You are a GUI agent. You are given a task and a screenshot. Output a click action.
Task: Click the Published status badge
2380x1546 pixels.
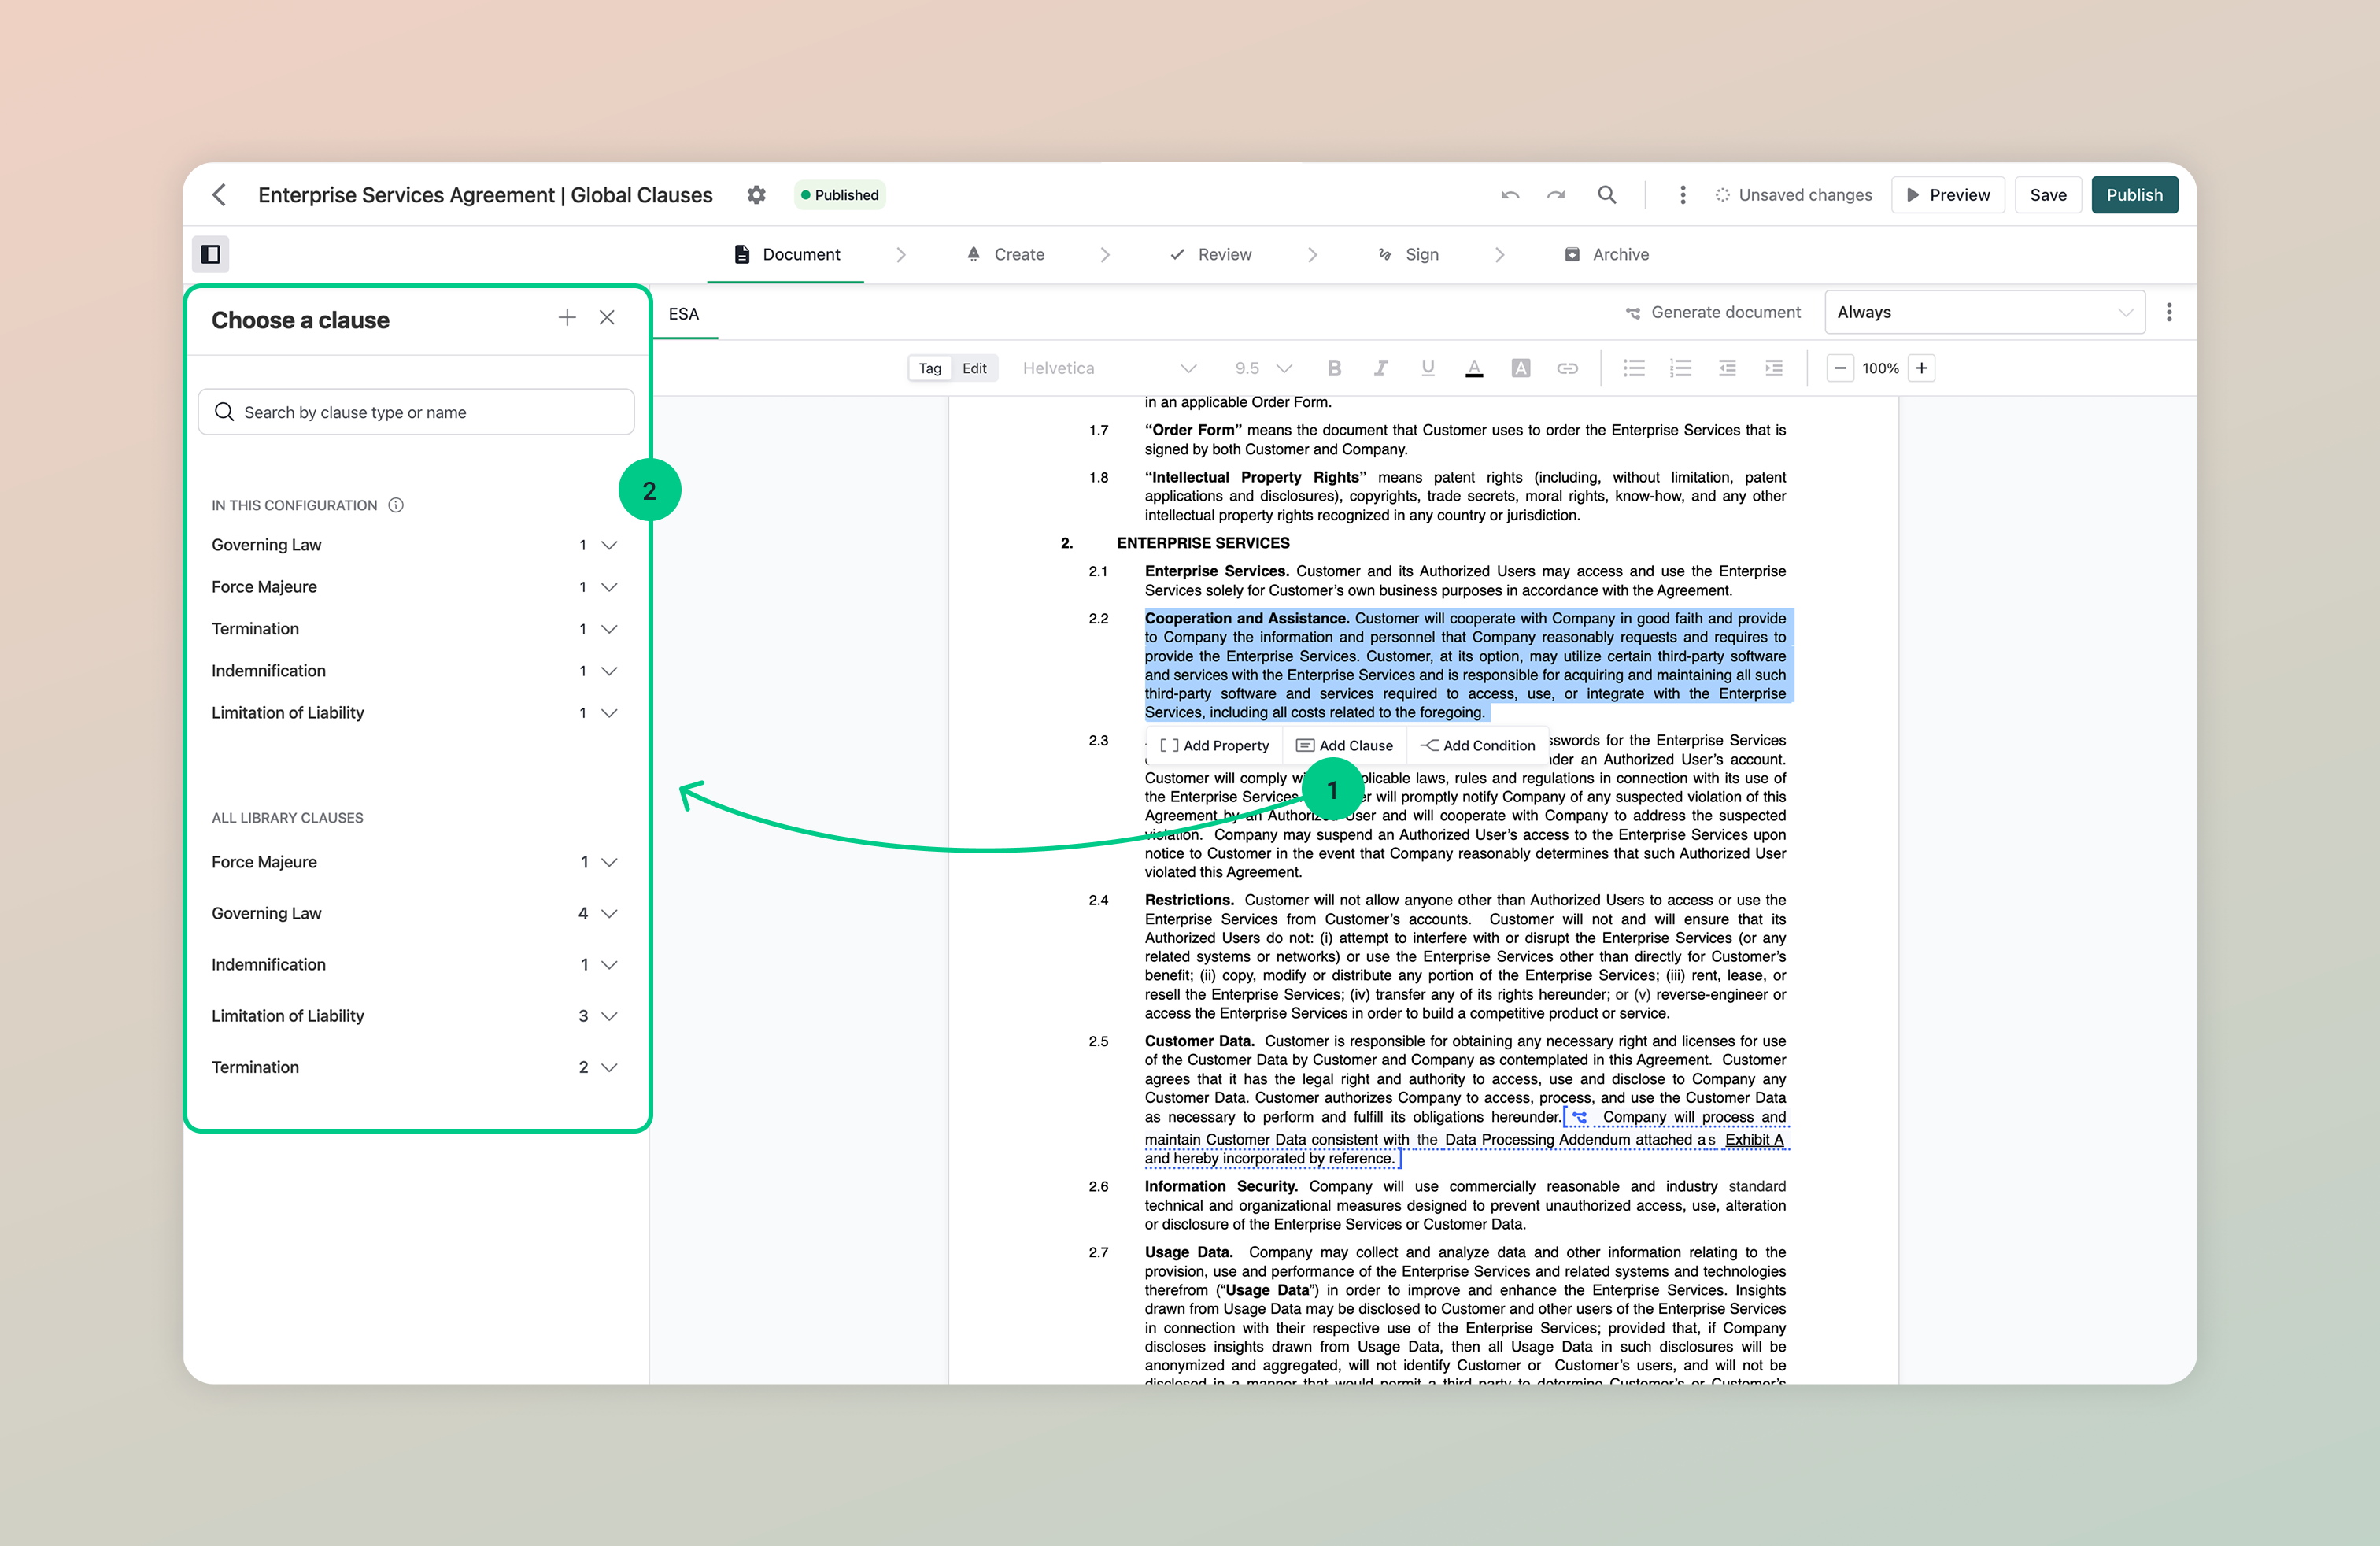[840, 195]
